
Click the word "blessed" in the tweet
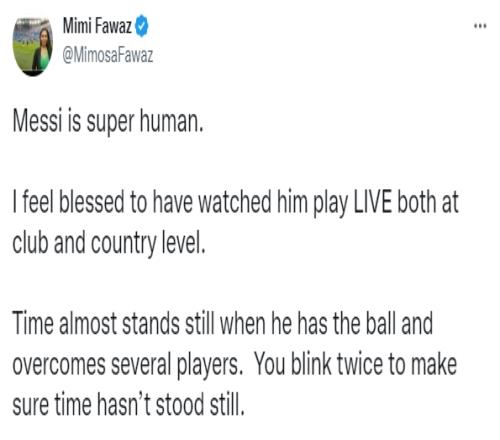(x=92, y=202)
